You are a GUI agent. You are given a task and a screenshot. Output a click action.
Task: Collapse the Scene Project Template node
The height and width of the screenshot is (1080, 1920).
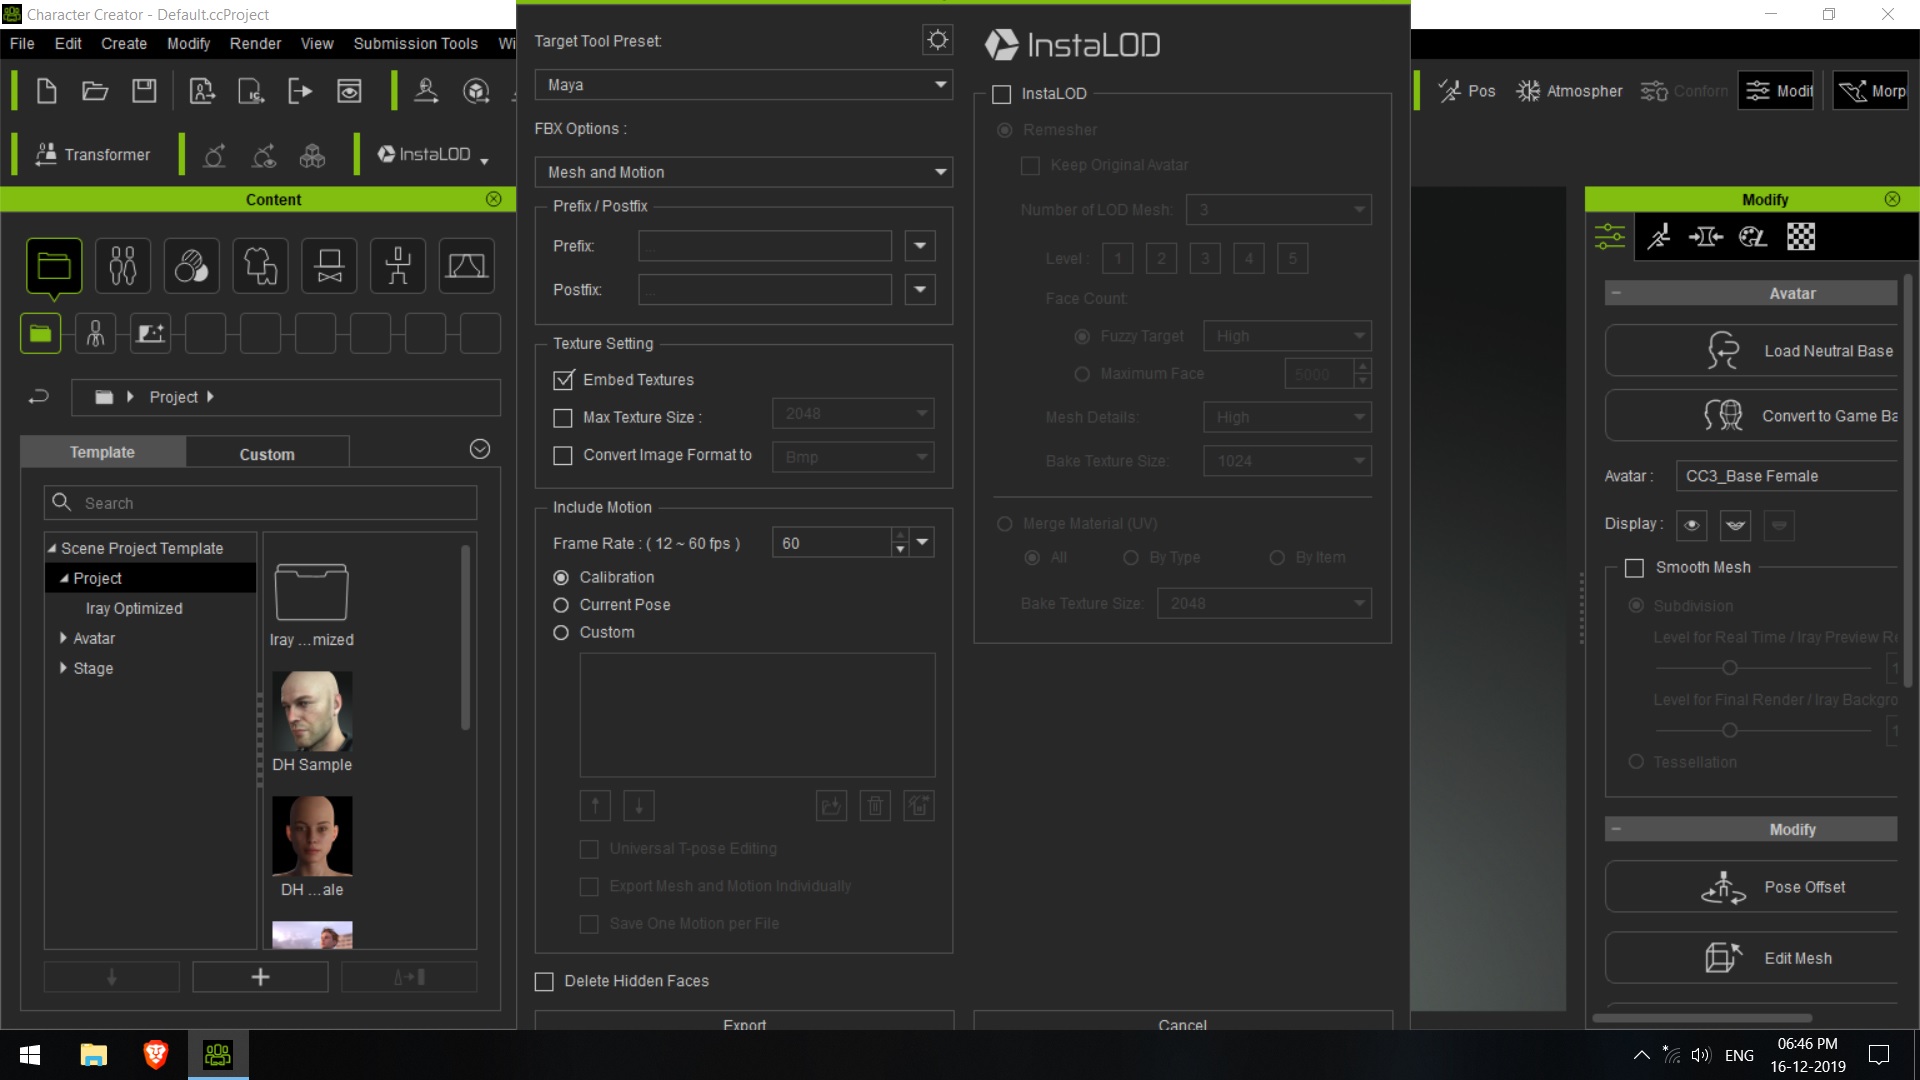pos(52,548)
